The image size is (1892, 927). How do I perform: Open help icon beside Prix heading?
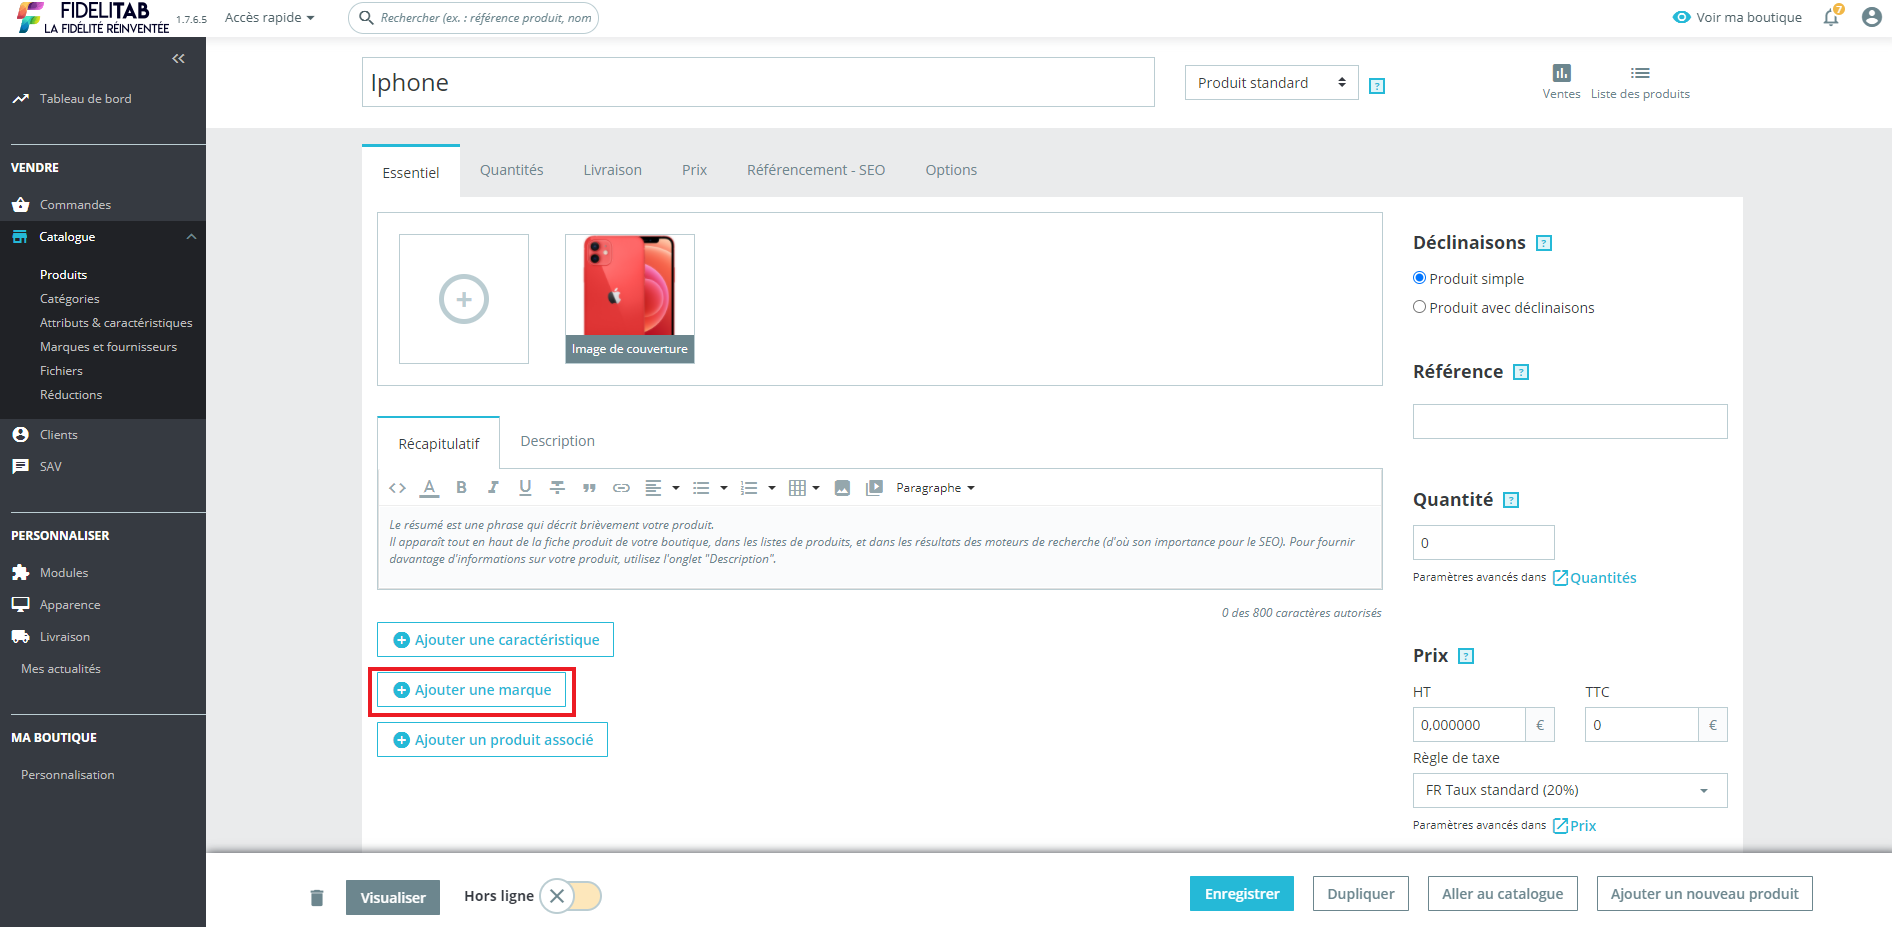tap(1466, 656)
